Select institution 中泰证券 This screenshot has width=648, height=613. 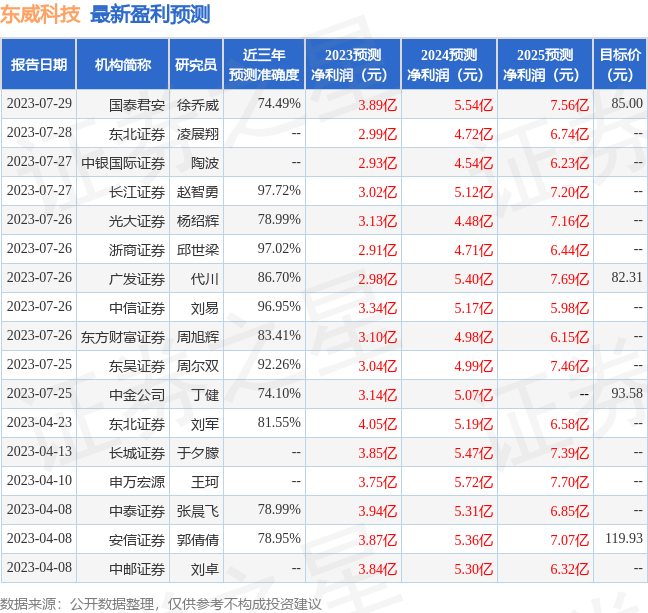(137, 511)
